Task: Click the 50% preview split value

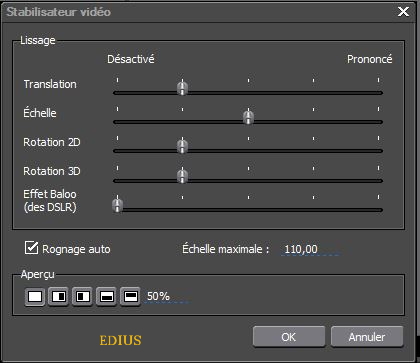Action: pos(167,296)
